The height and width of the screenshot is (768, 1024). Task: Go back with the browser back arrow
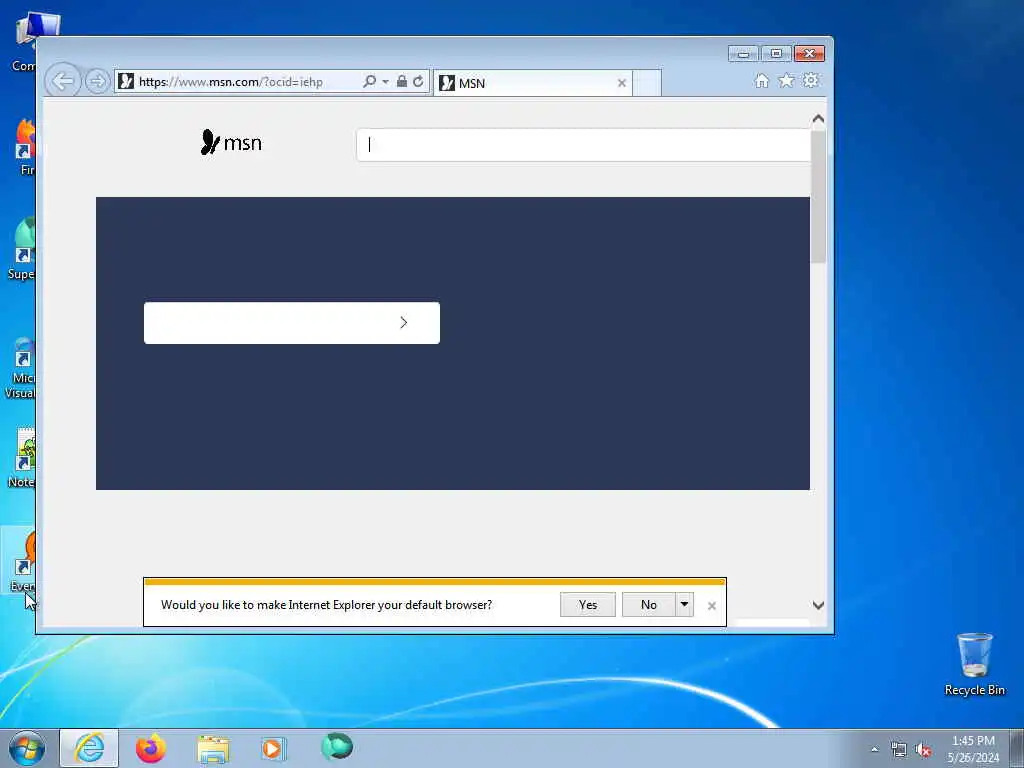point(63,82)
